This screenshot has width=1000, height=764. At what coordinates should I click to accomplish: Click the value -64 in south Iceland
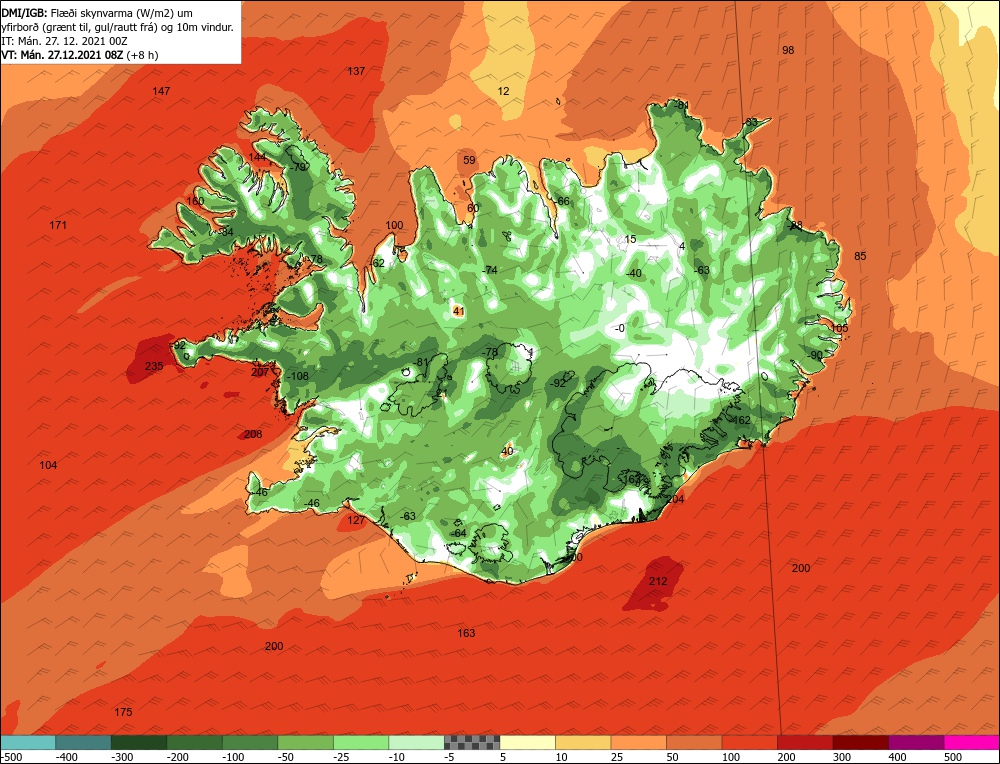458,534
